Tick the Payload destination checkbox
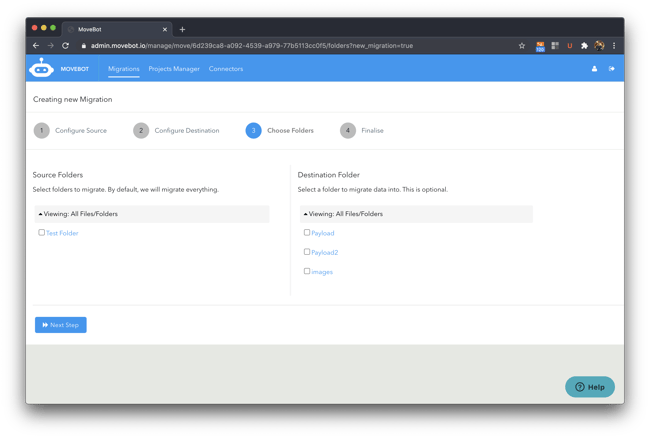 click(x=307, y=233)
